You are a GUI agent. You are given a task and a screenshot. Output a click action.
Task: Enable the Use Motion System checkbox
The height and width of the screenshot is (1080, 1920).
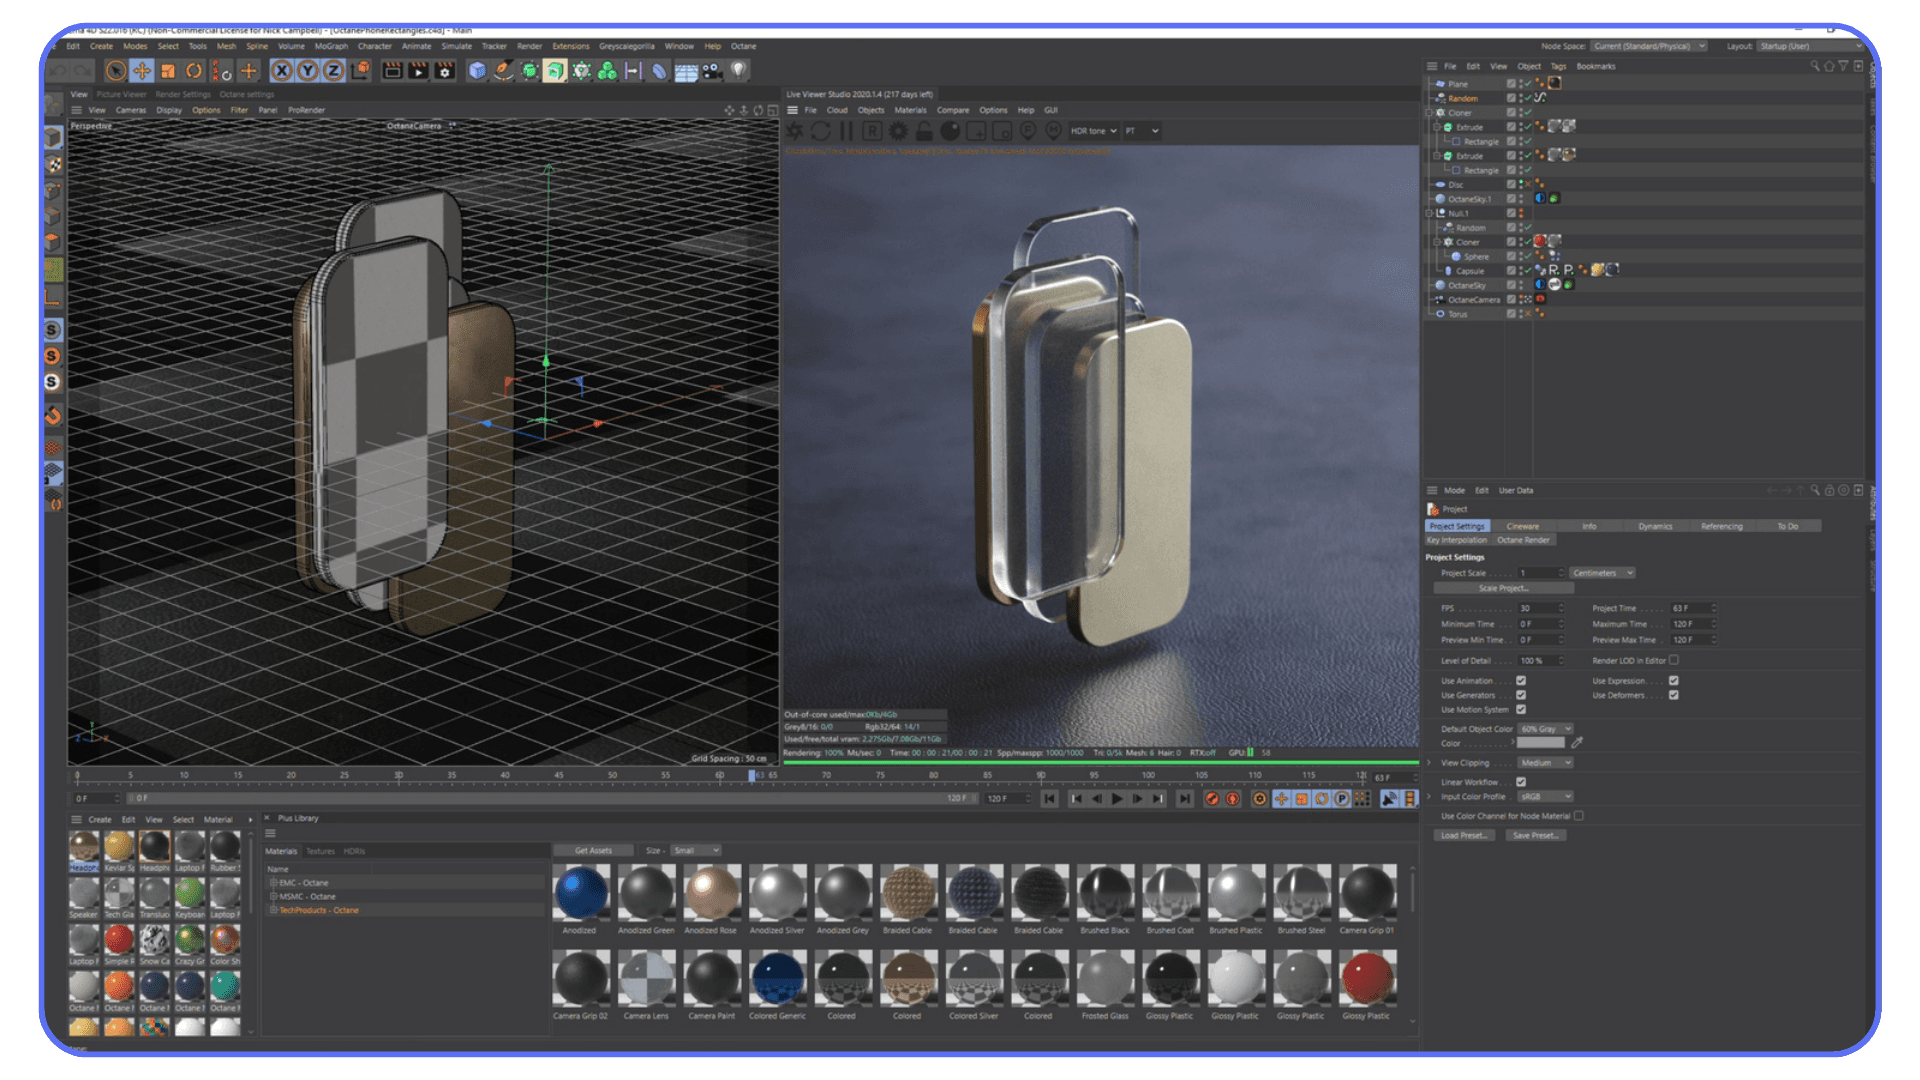(x=1521, y=709)
